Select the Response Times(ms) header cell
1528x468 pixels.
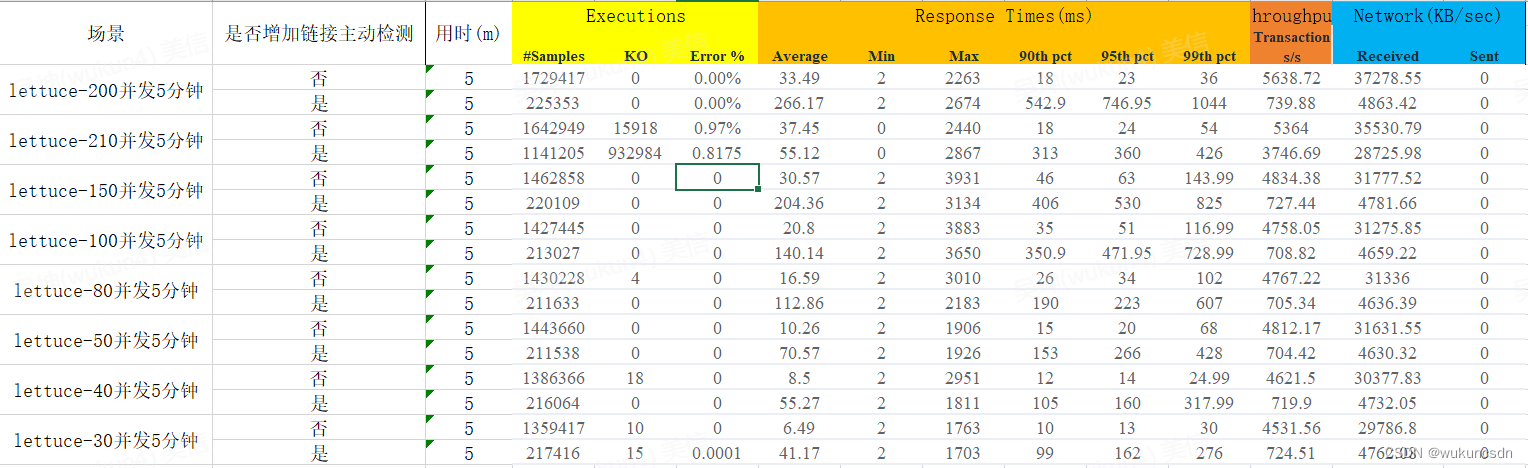[x=1003, y=17]
